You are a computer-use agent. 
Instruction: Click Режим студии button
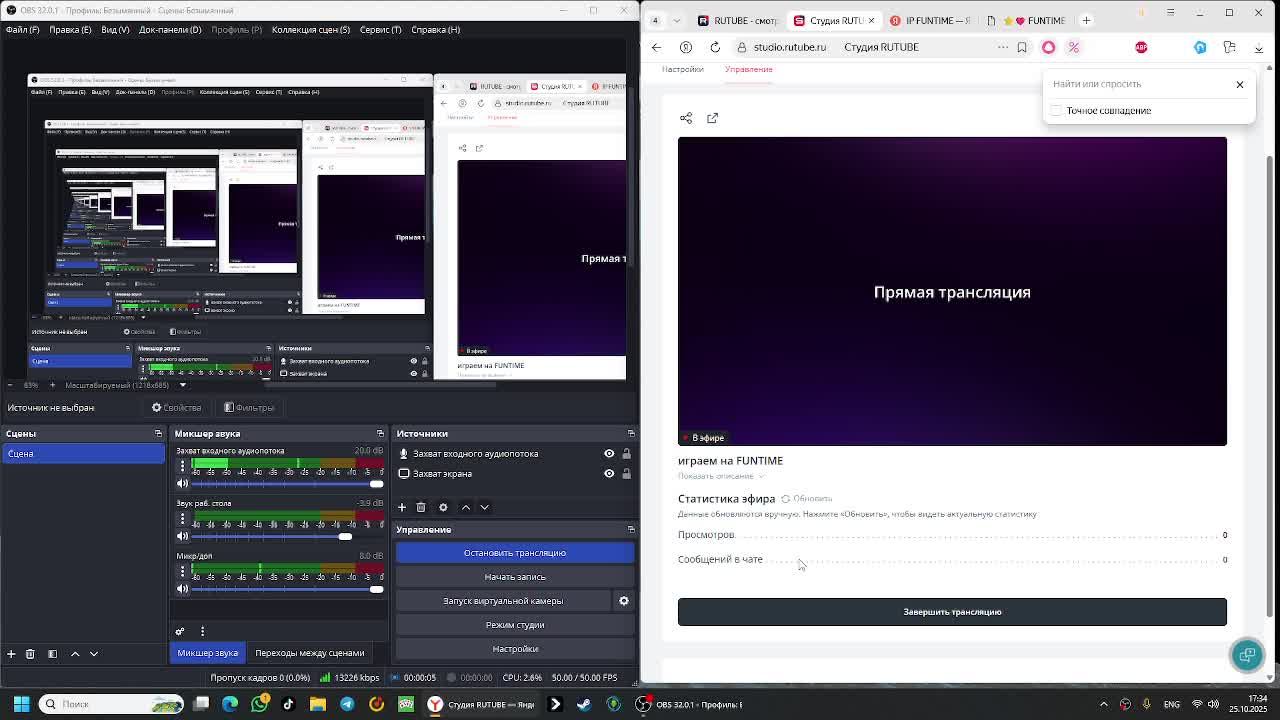(515, 625)
